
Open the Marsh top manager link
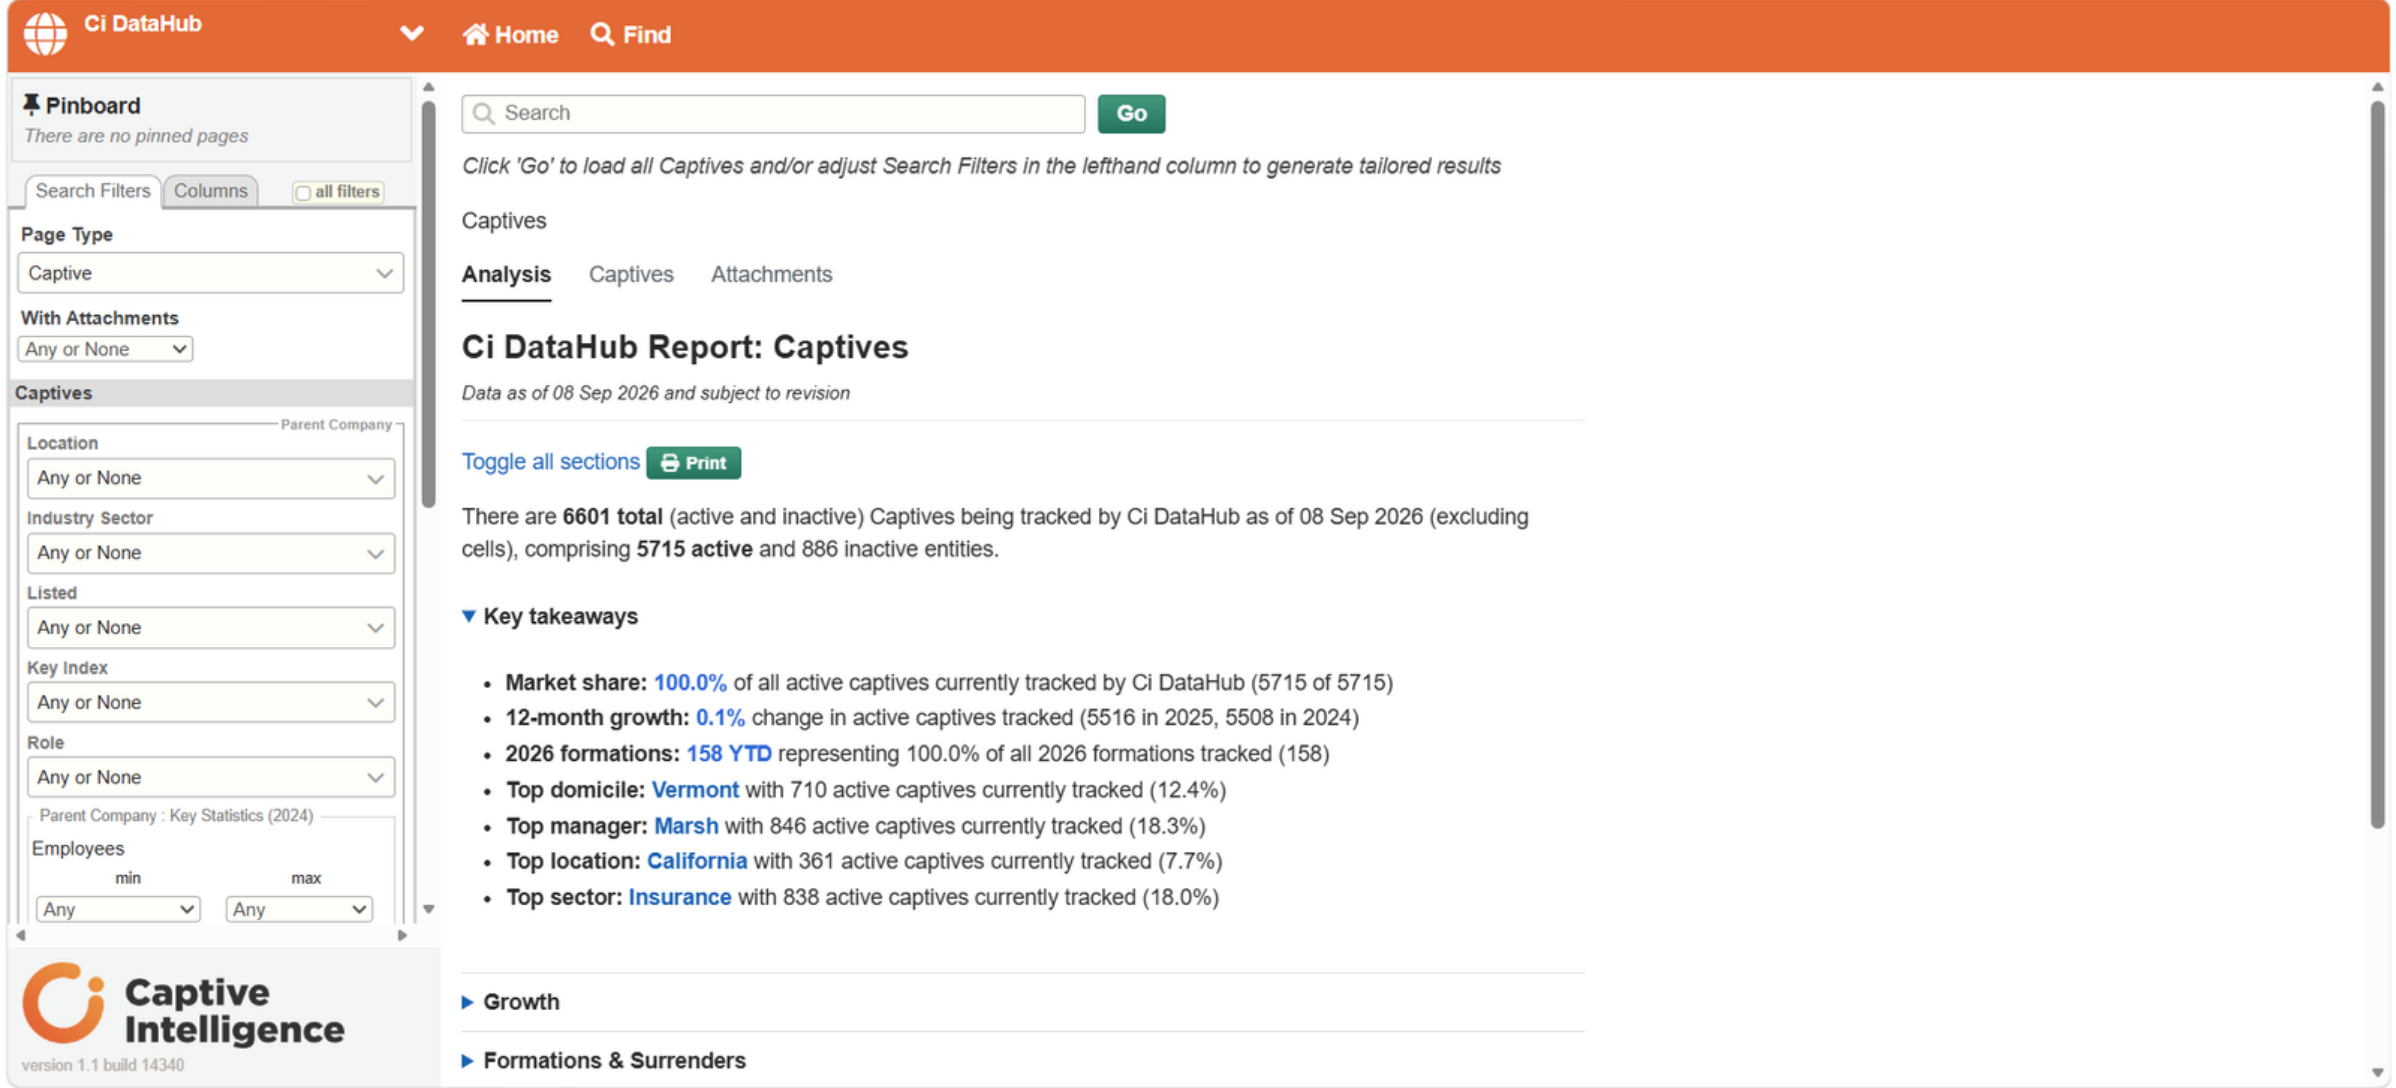point(686,826)
